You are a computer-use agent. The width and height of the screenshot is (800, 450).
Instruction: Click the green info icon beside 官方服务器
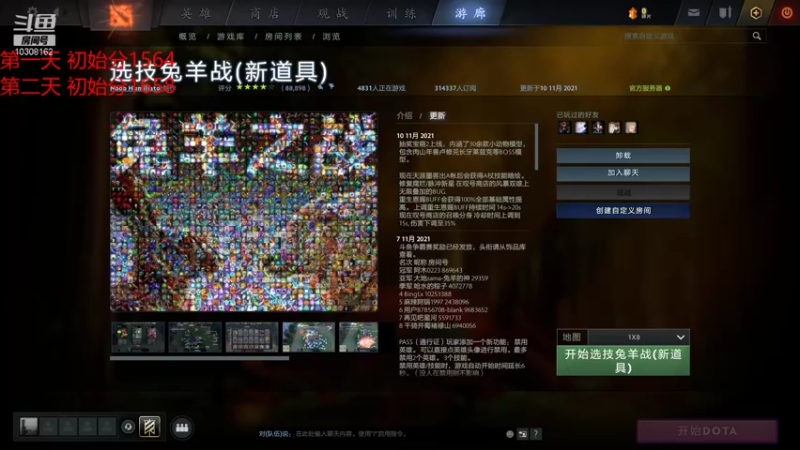pyautogui.click(x=667, y=88)
